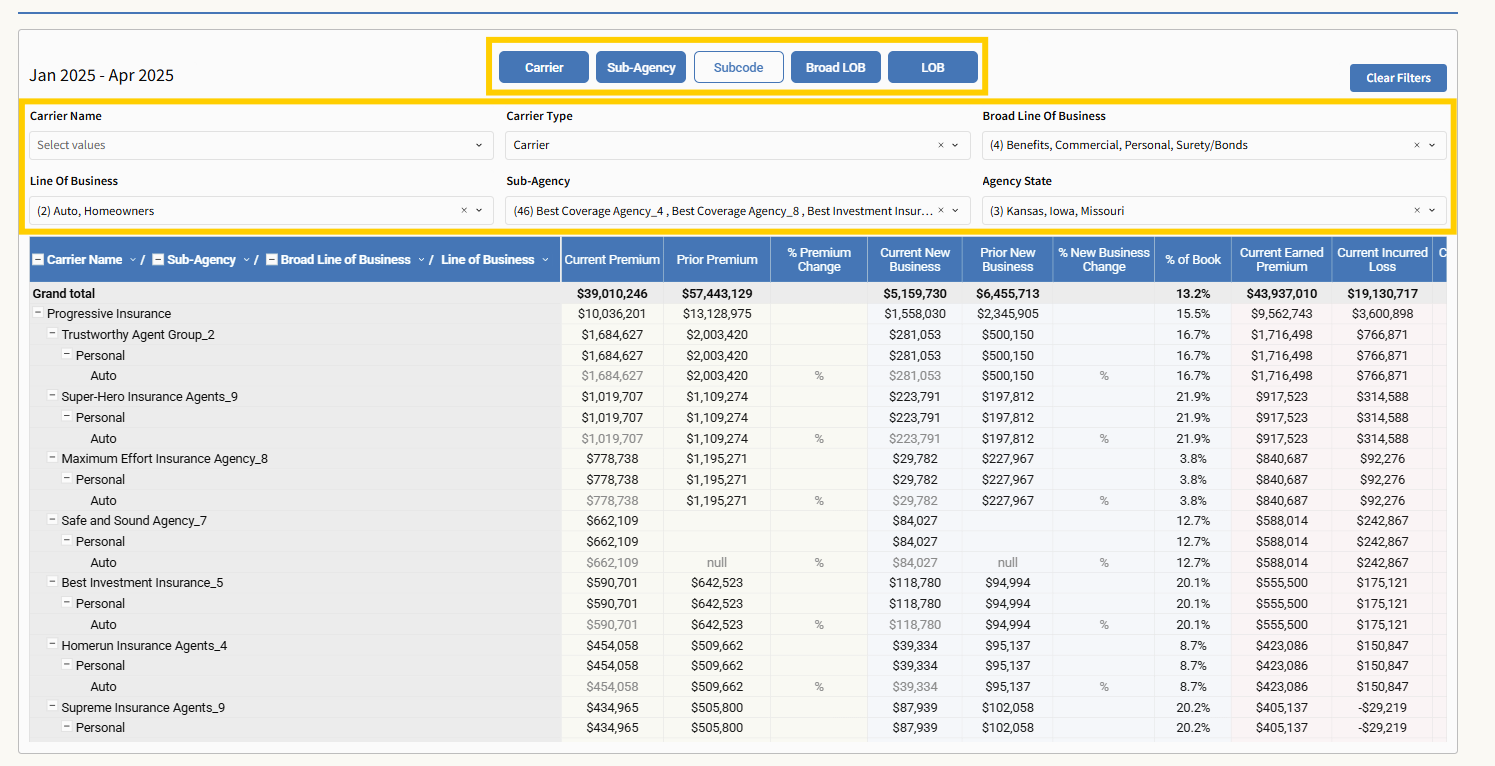1495x766 pixels.
Task: Open the Agency State dropdown arrow
Action: [1433, 211]
